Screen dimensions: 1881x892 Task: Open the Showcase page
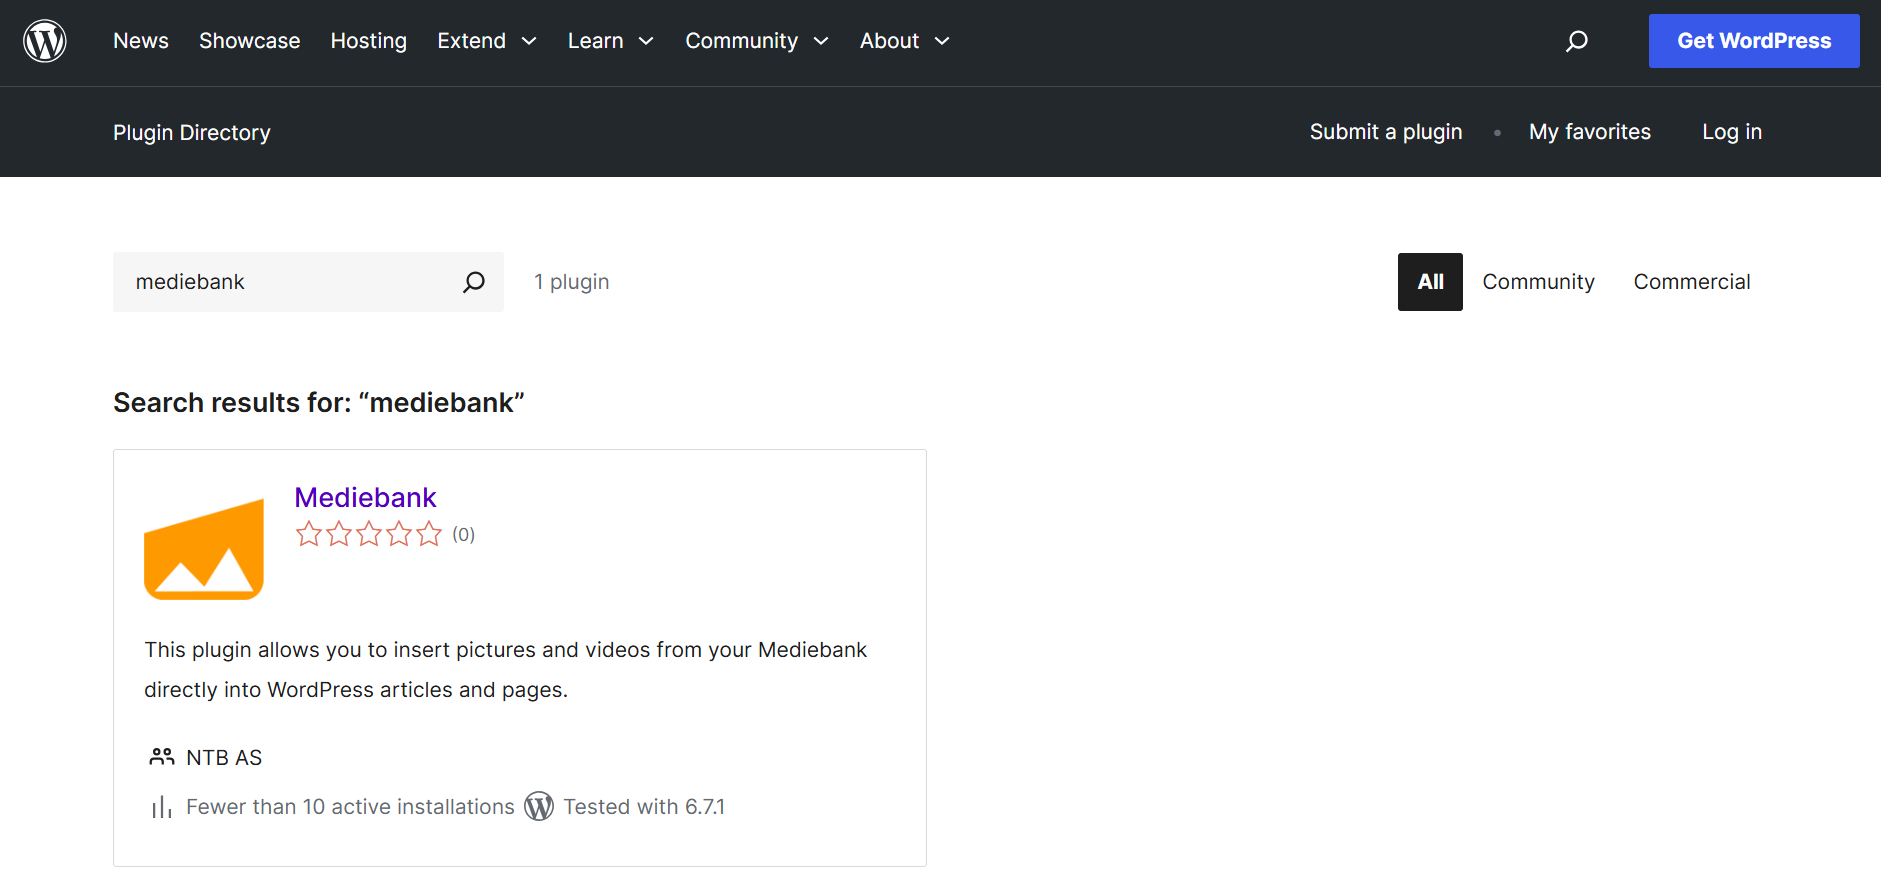(x=250, y=41)
